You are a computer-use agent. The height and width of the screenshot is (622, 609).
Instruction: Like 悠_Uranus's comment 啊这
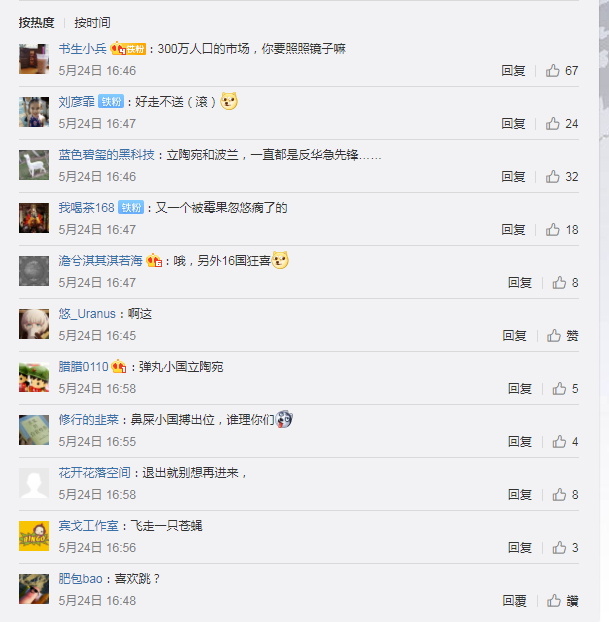pyautogui.click(x=554, y=336)
